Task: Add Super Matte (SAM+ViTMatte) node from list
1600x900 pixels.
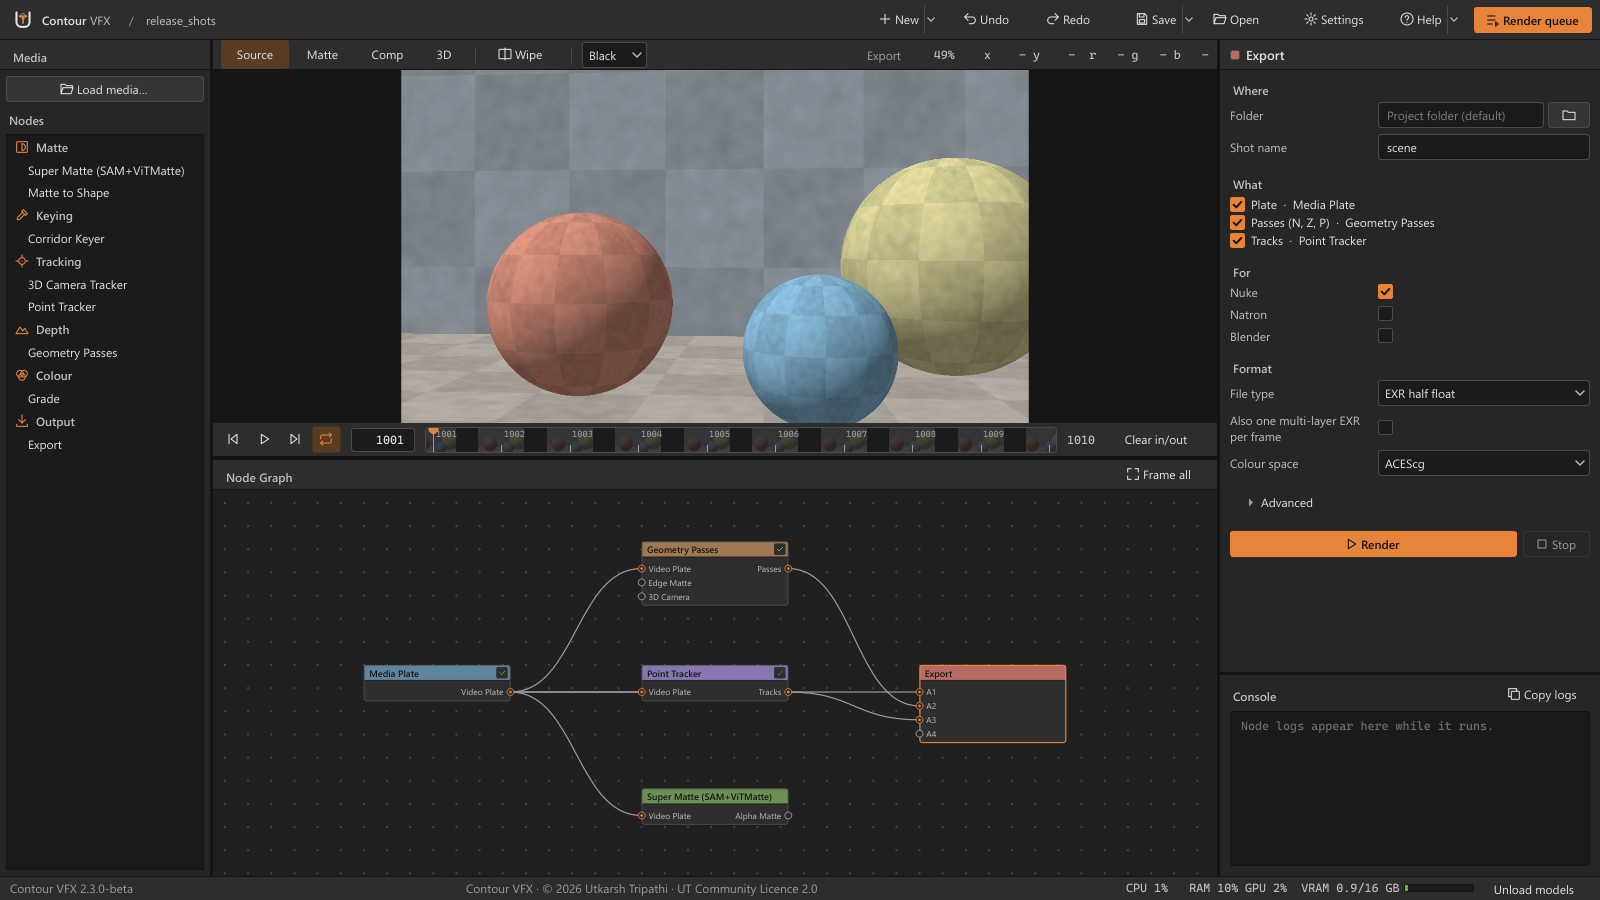Action: tap(106, 171)
